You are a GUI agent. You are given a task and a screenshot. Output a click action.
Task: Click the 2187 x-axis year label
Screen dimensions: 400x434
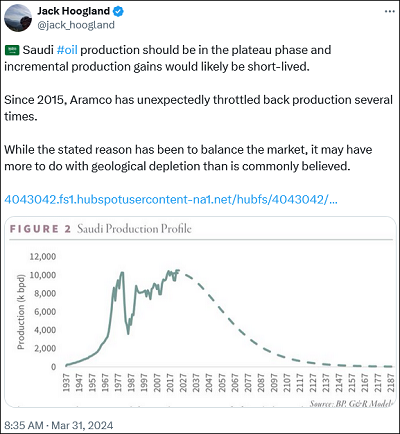pyautogui.click(x=391, y=383)
